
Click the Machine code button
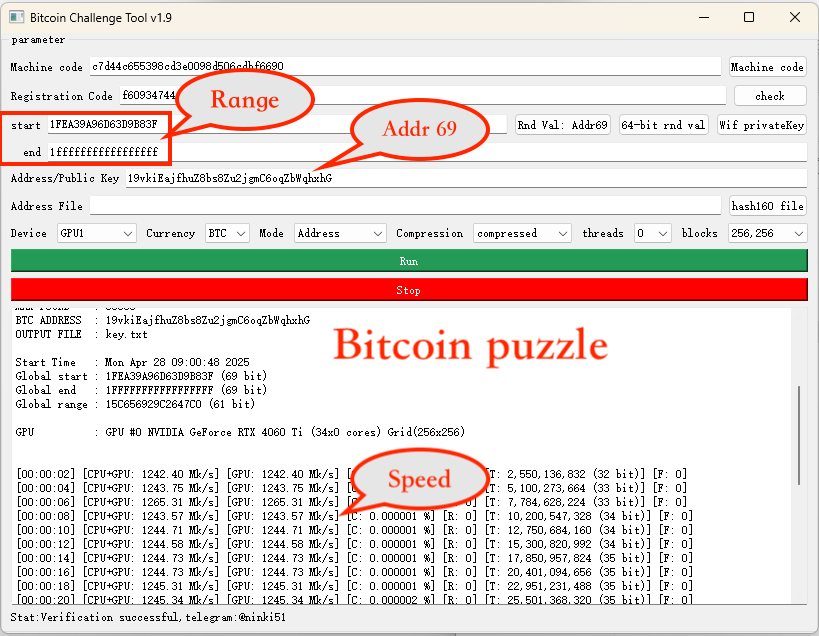767,67
